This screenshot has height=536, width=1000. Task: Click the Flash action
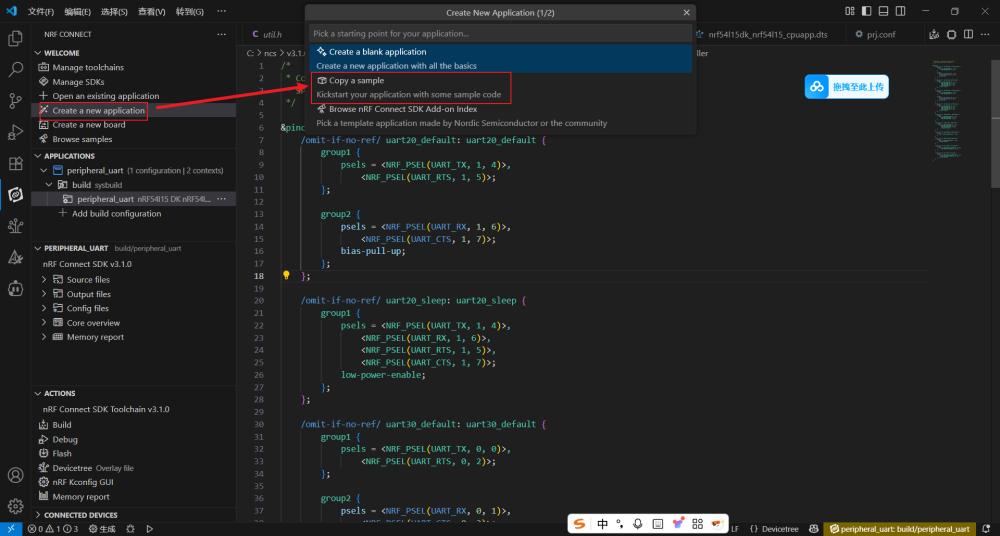pyautogui.click(x=62, y=453)
